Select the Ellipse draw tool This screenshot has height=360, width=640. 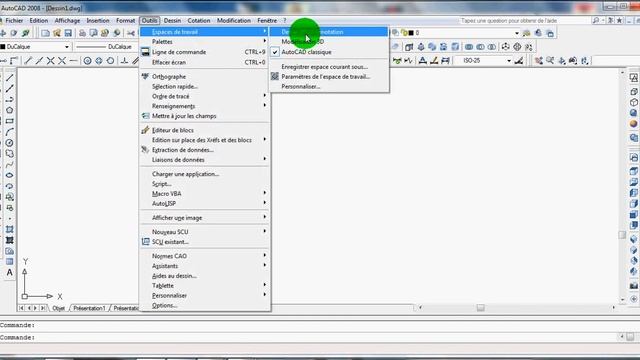tap(9, 176)
